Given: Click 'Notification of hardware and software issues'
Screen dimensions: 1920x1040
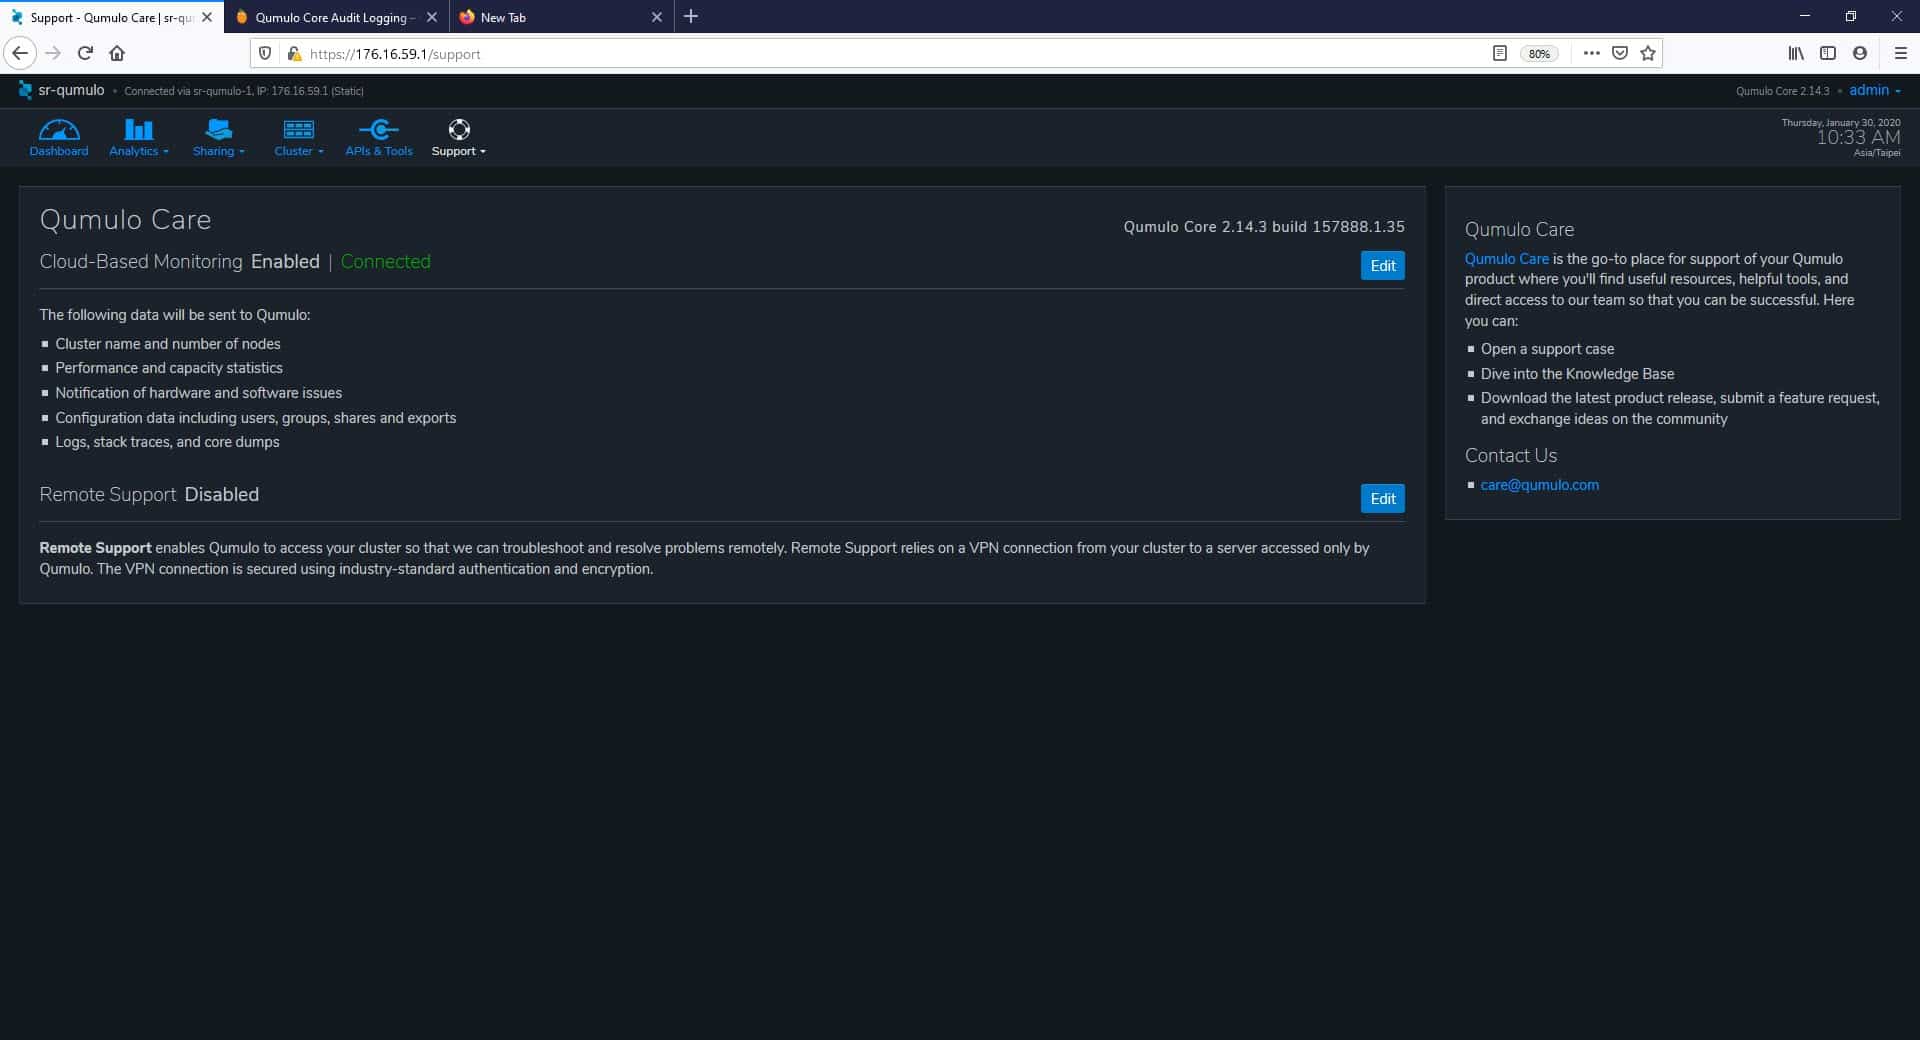Looking at the screenshot, I should click(198, 393).
